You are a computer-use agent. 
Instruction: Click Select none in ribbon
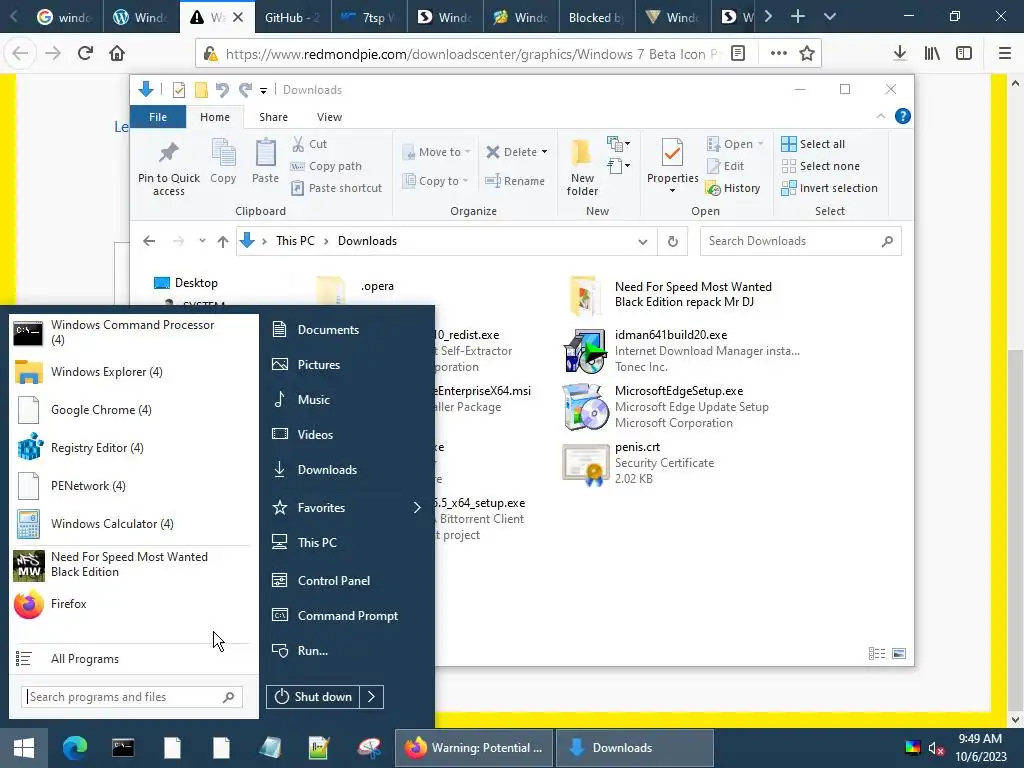820,166
